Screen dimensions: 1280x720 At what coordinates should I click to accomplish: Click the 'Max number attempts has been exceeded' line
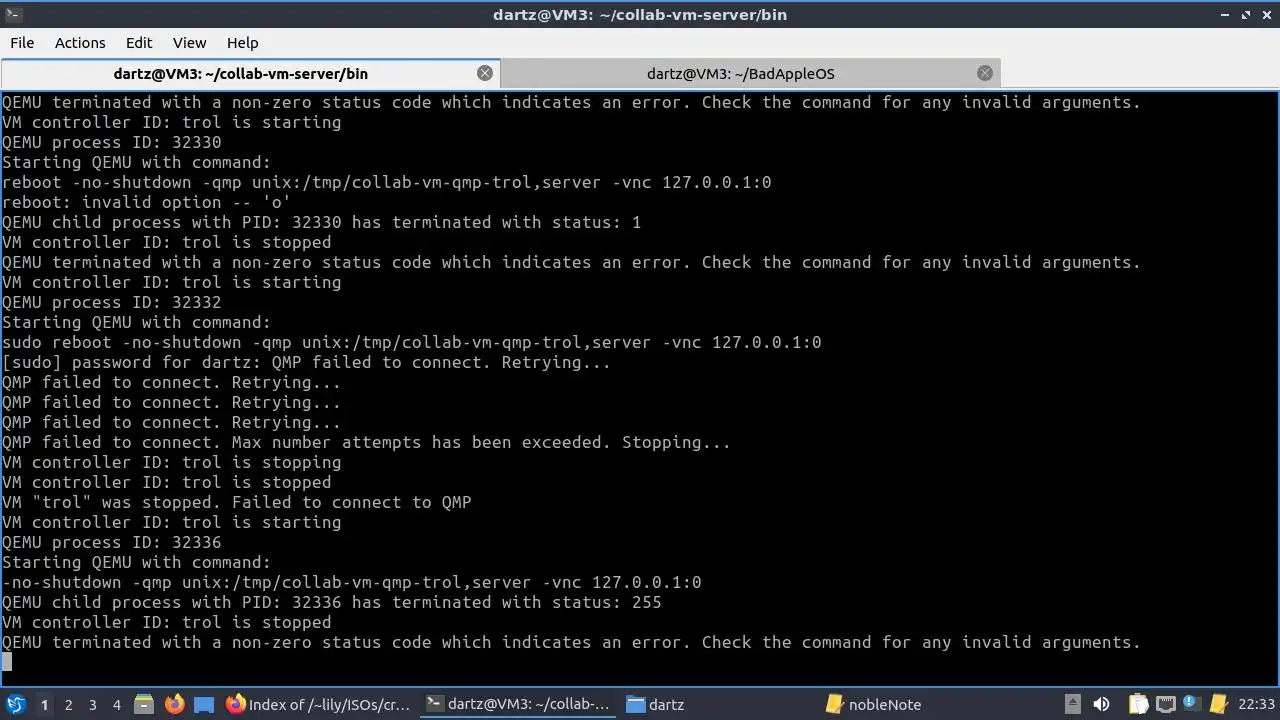tap(366, 442)
